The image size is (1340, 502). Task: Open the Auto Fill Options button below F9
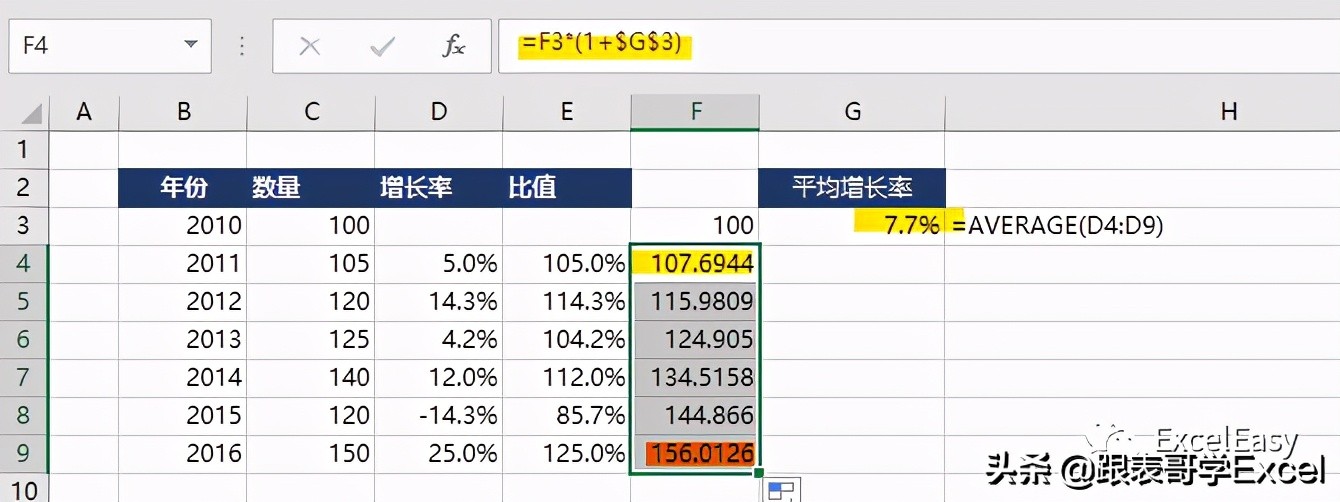coord(780,490)
